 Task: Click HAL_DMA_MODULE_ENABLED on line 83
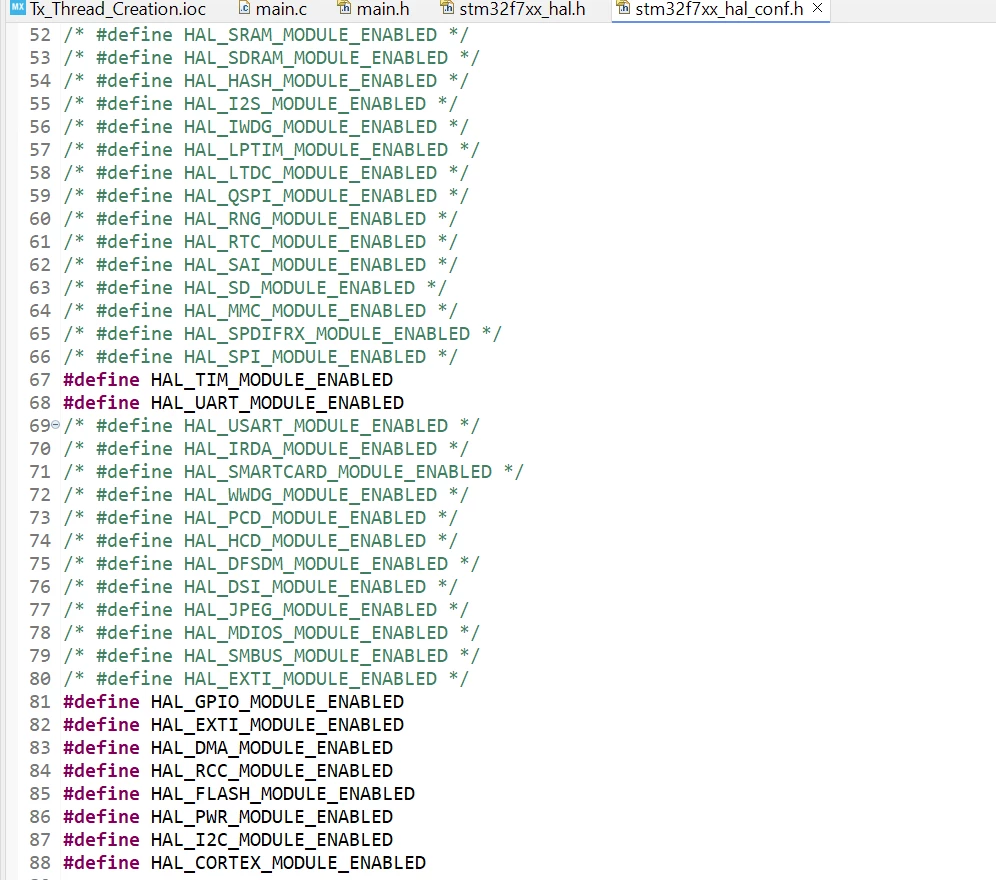tap(272, 748)
